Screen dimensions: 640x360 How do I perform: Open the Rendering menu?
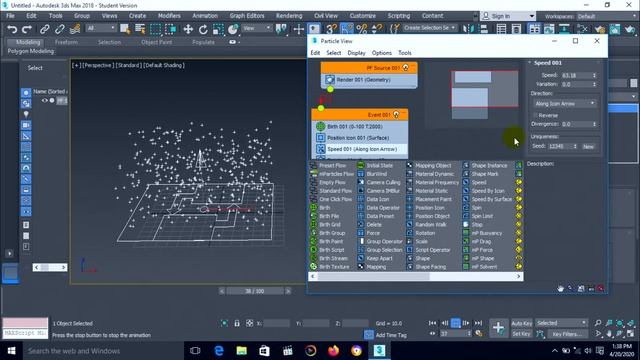coord(289,16)
